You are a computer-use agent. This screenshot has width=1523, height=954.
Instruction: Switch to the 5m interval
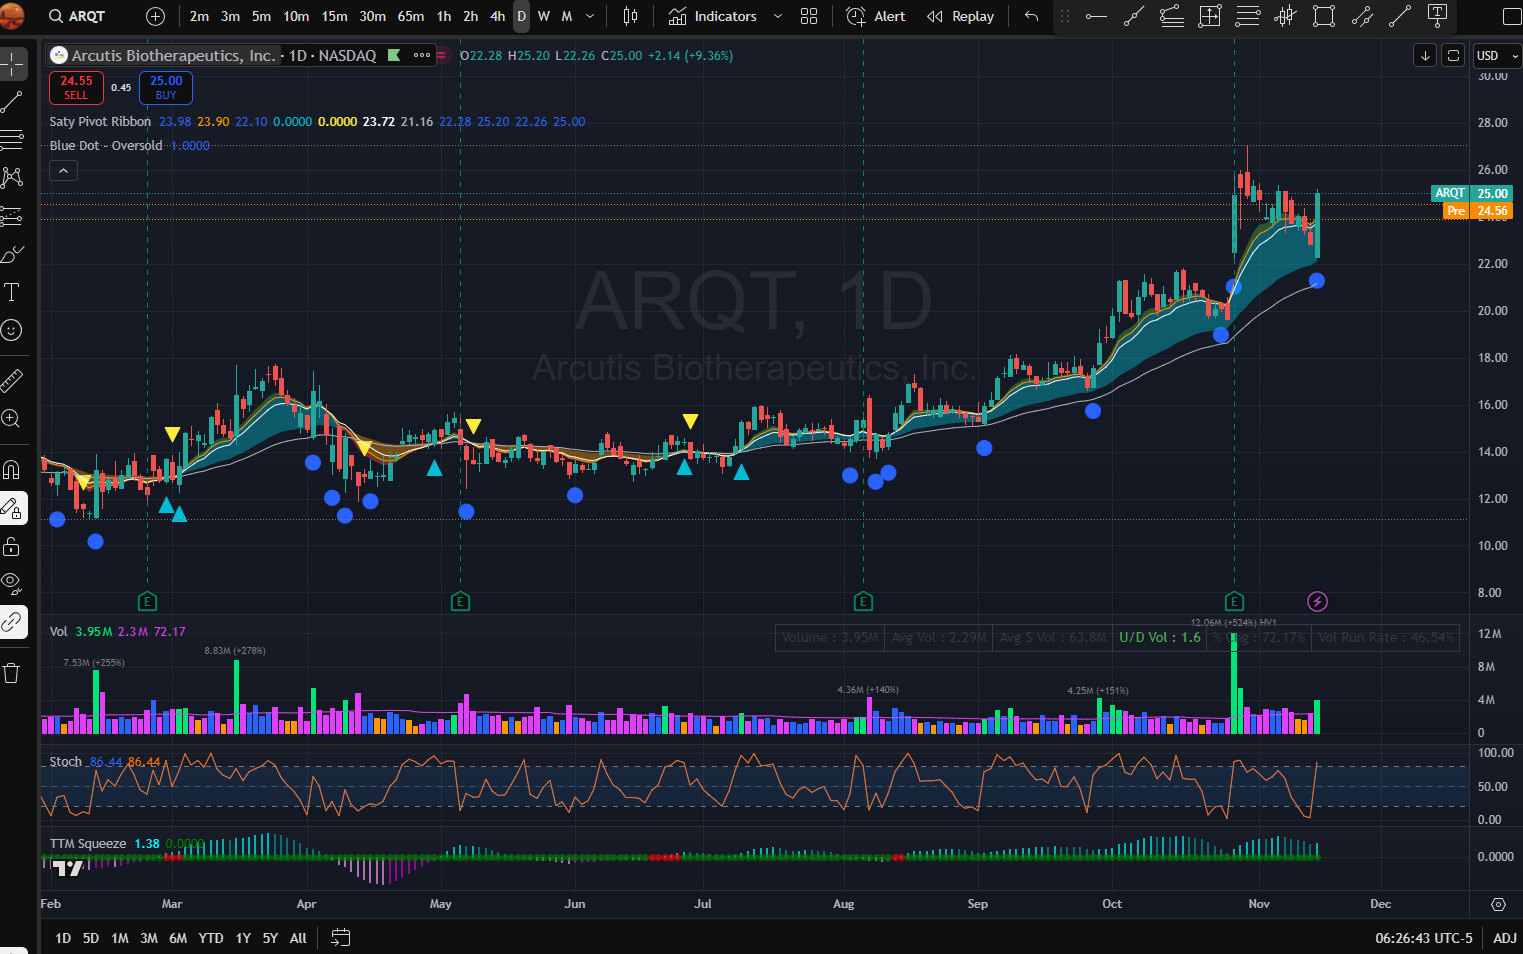pyautogui.click(x=261, y=16)
